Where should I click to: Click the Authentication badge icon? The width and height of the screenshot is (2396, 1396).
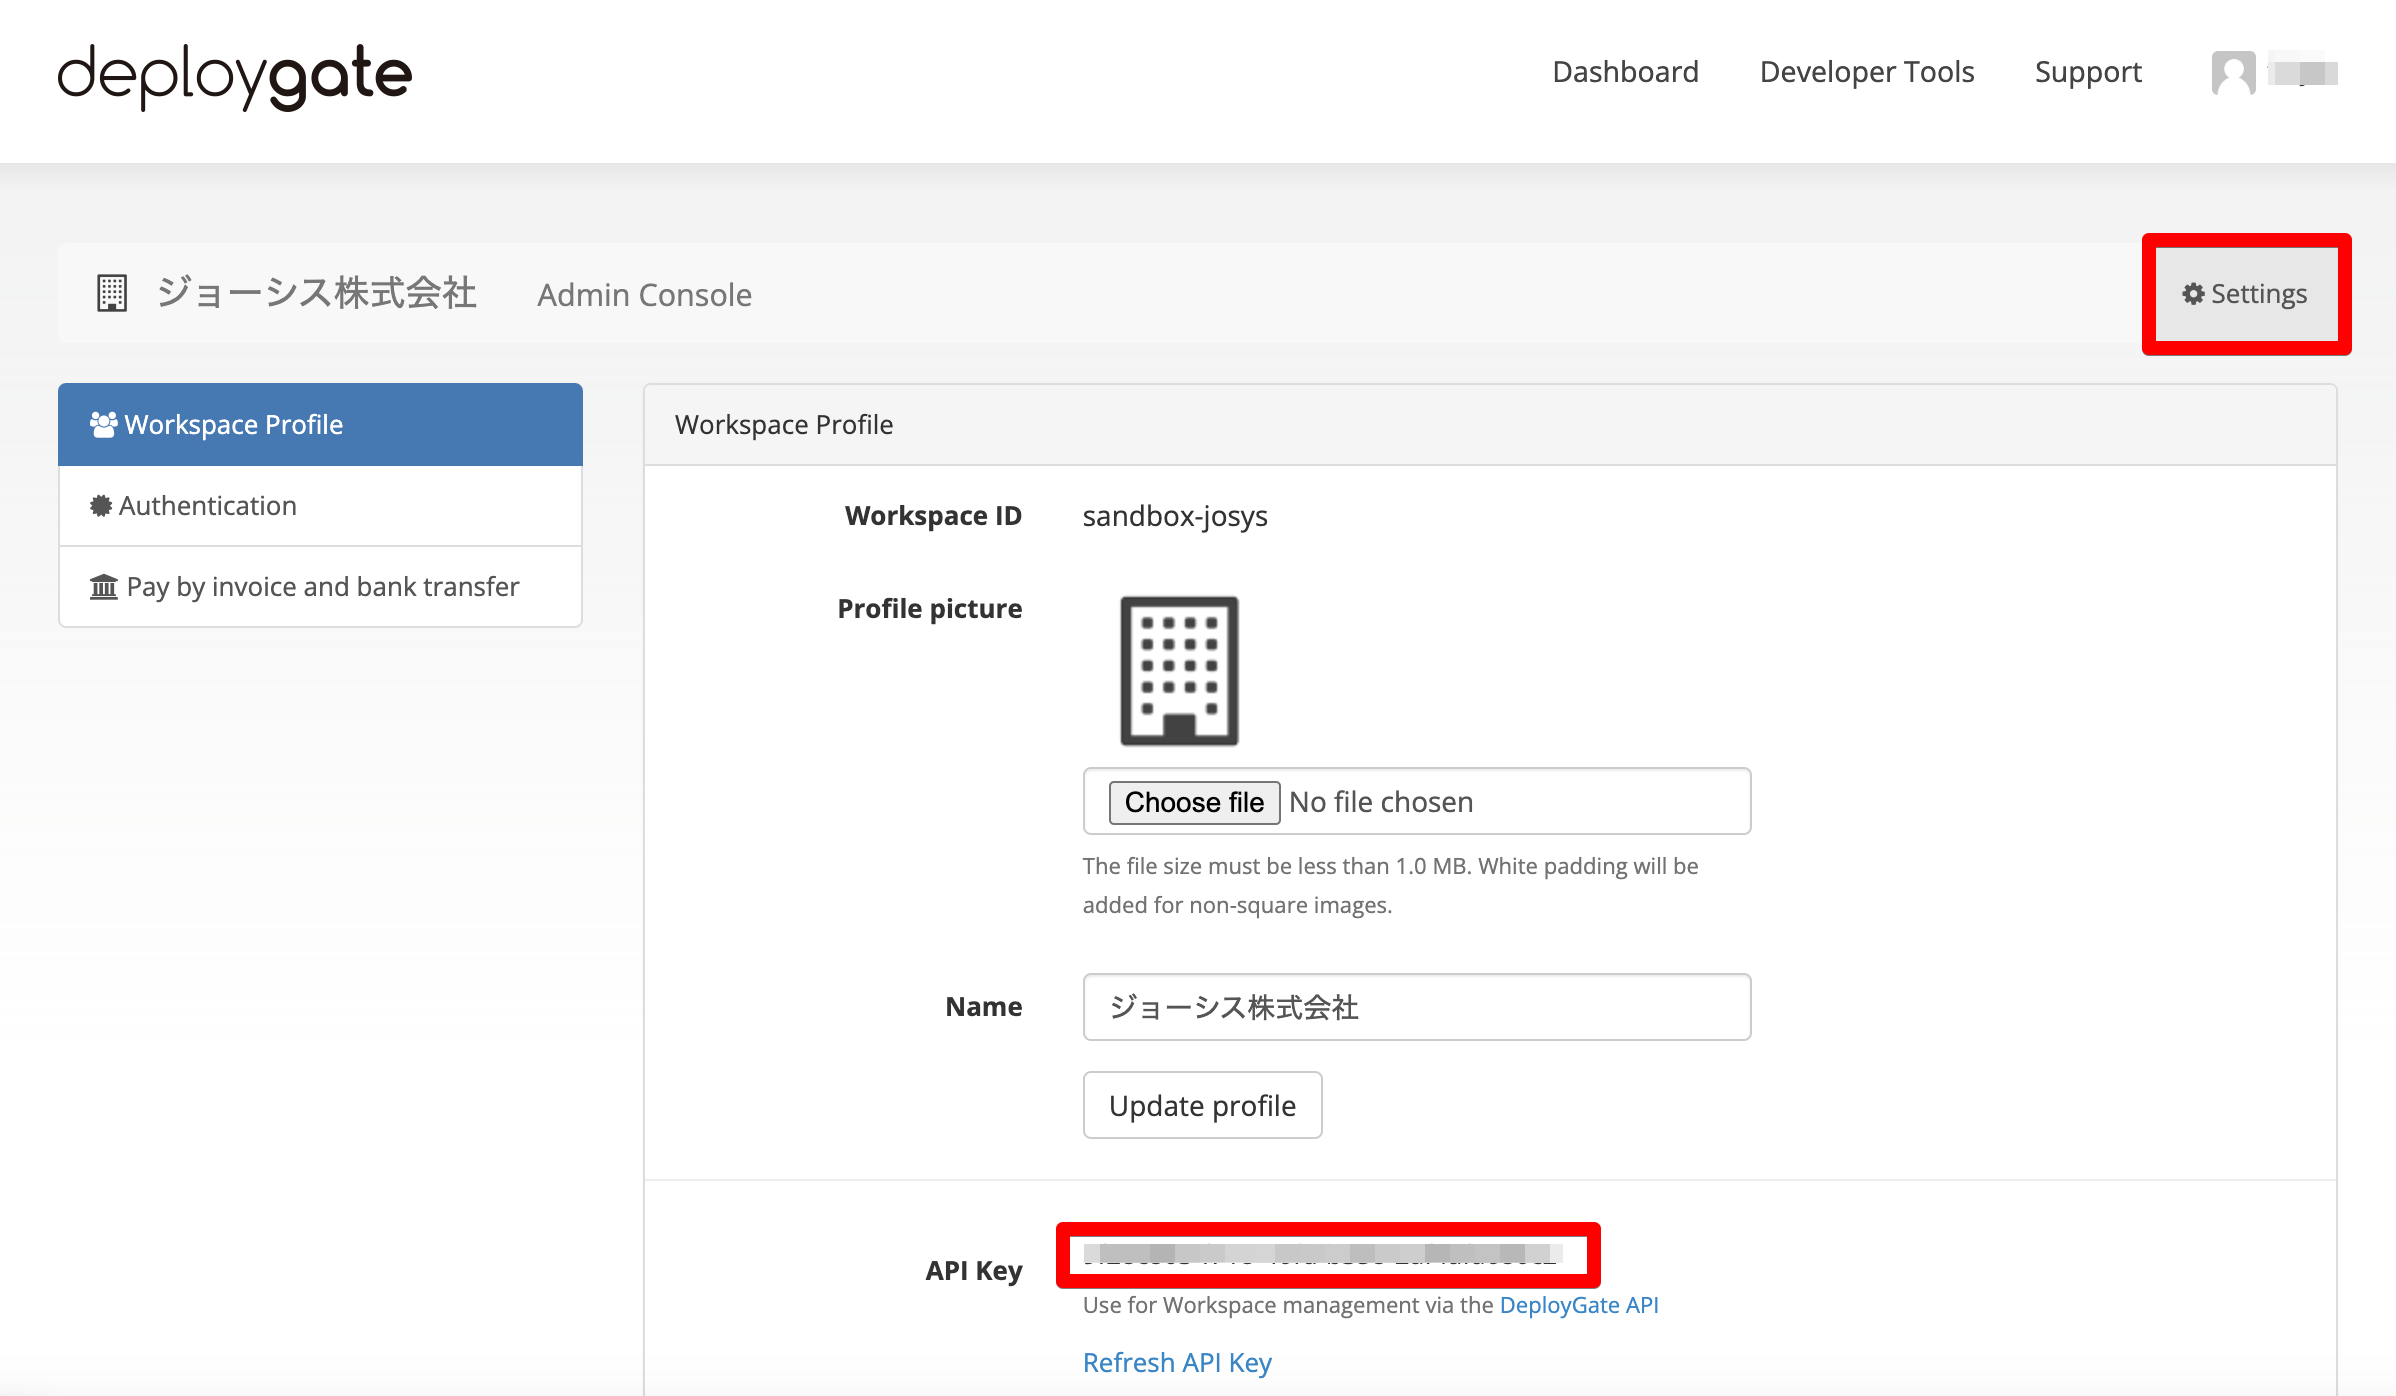click(101, 506)
